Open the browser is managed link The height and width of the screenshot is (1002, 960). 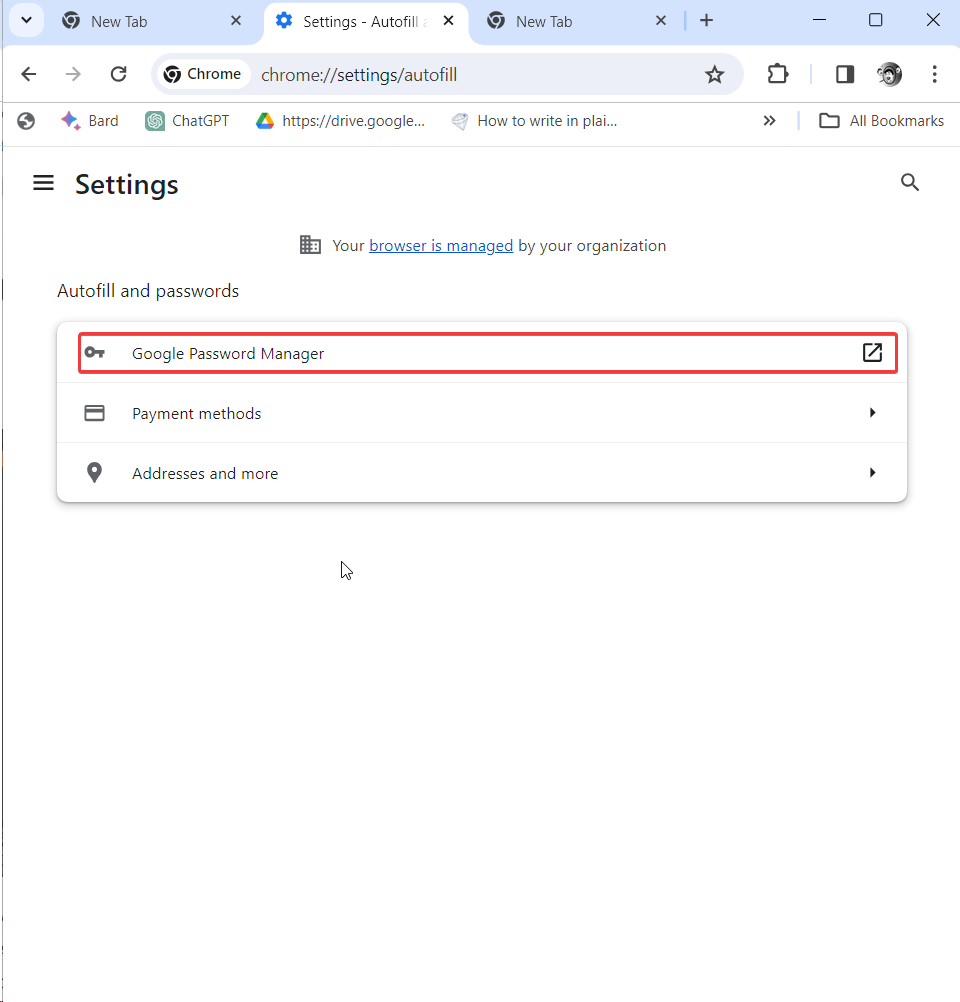(x=441, y=245)
